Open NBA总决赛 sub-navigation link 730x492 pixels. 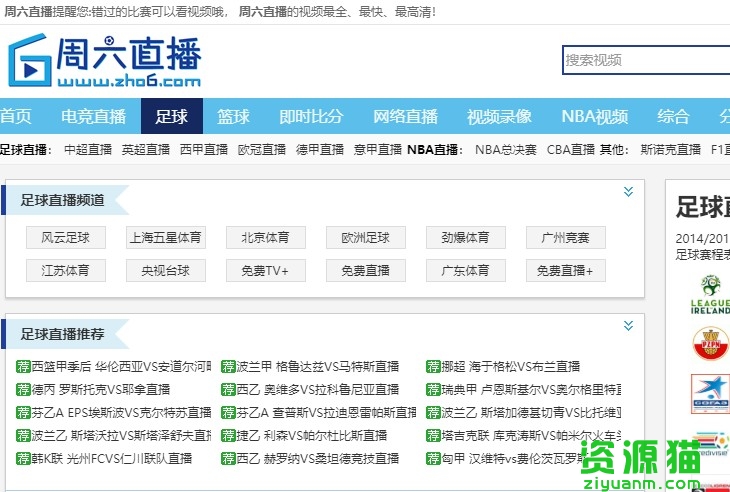click(x=506, y=149)
